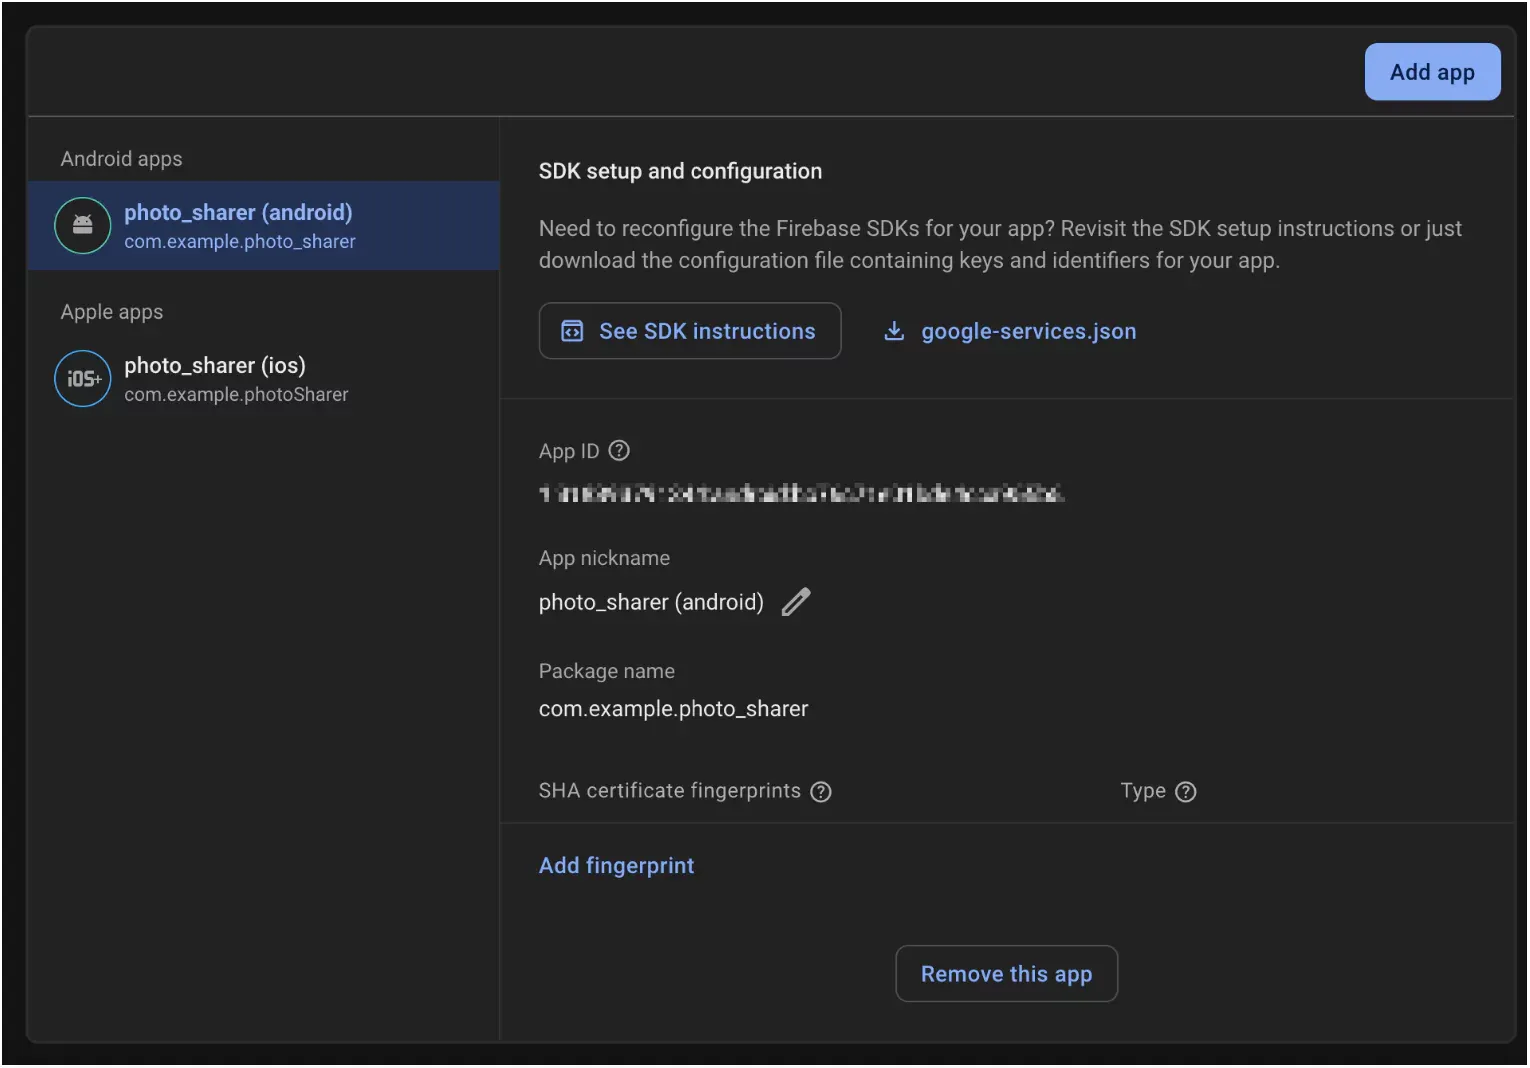
Task: Click the SDK setup and configuration heading
Action: point(680,171)
